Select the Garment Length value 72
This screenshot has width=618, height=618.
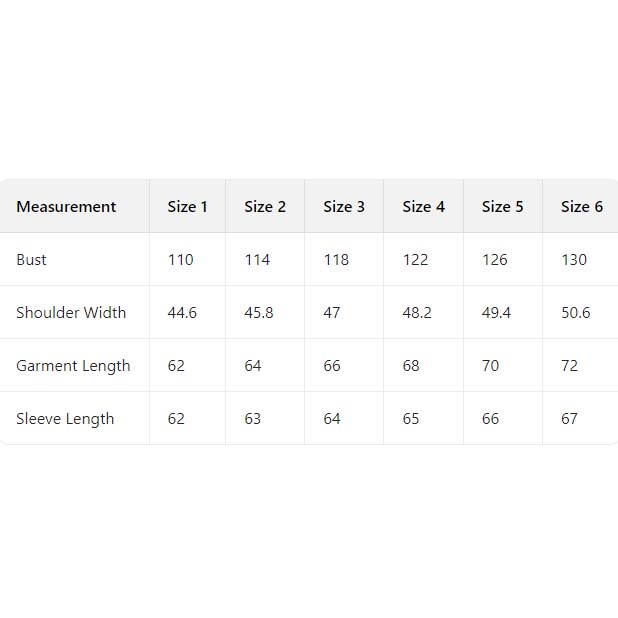569,366
